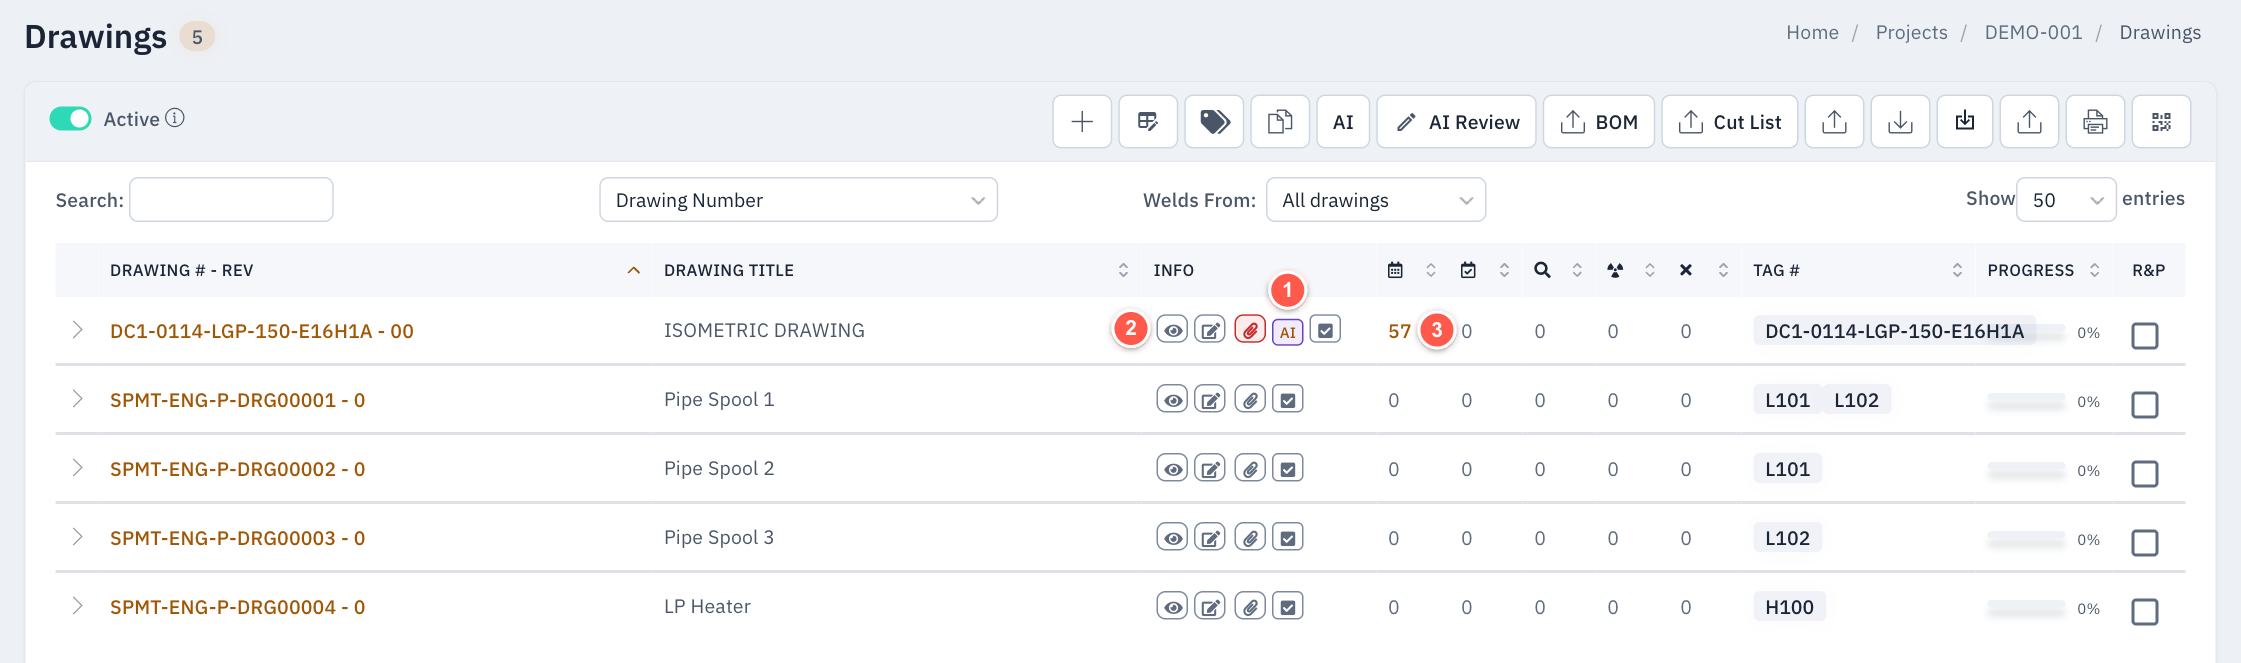Sort by DRAWING TITLE column header
The image size is (2241, 663).
tap(896, 270)
